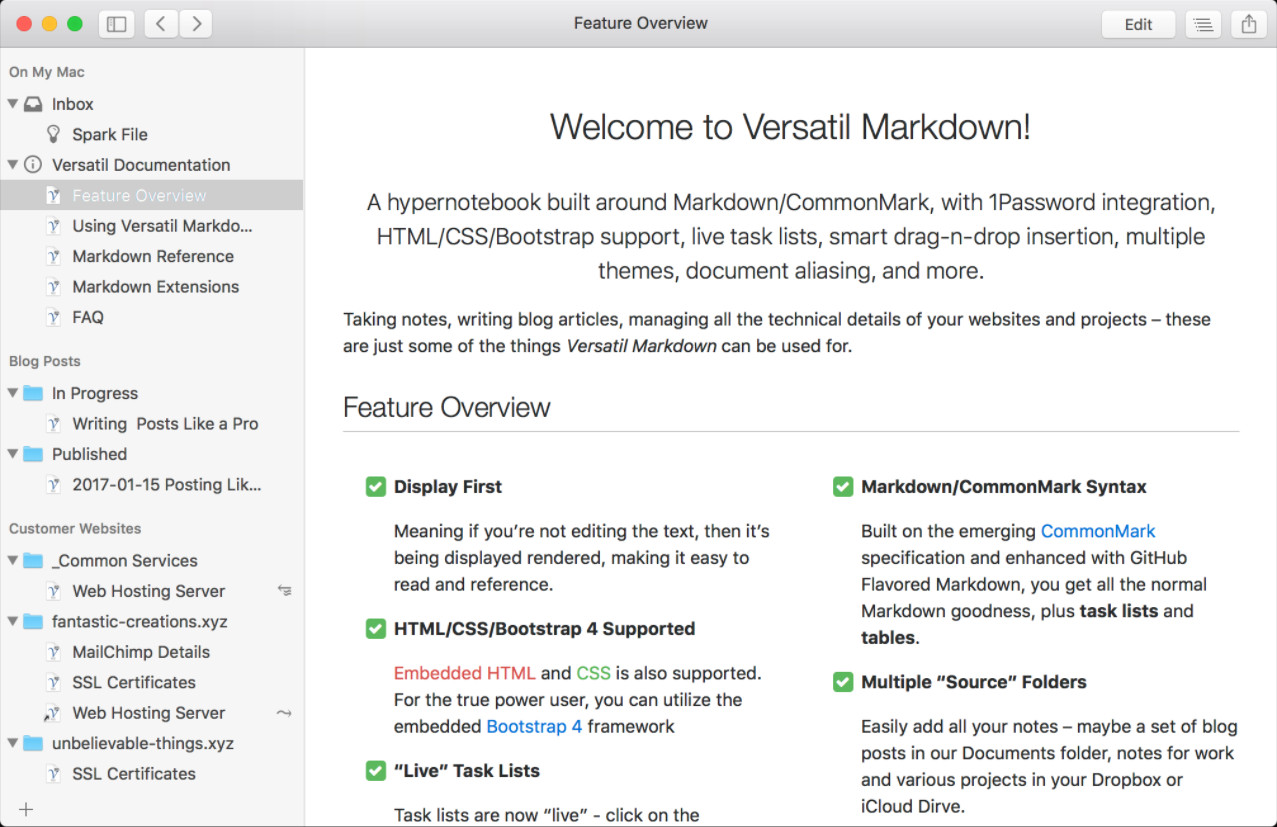Go back using the left chevron toolbar arrow
Screen dimensions: 1277x827
coord(161,24)
